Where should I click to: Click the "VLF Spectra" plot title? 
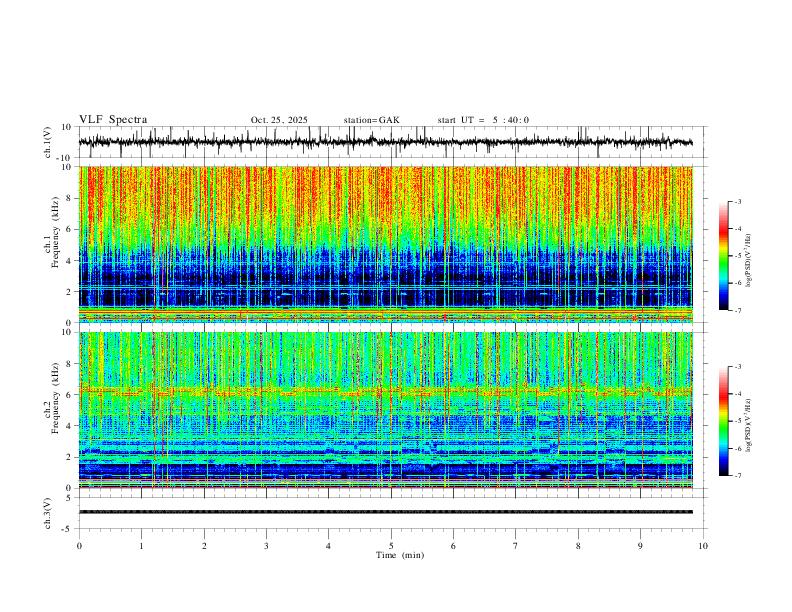click(113, 120)
